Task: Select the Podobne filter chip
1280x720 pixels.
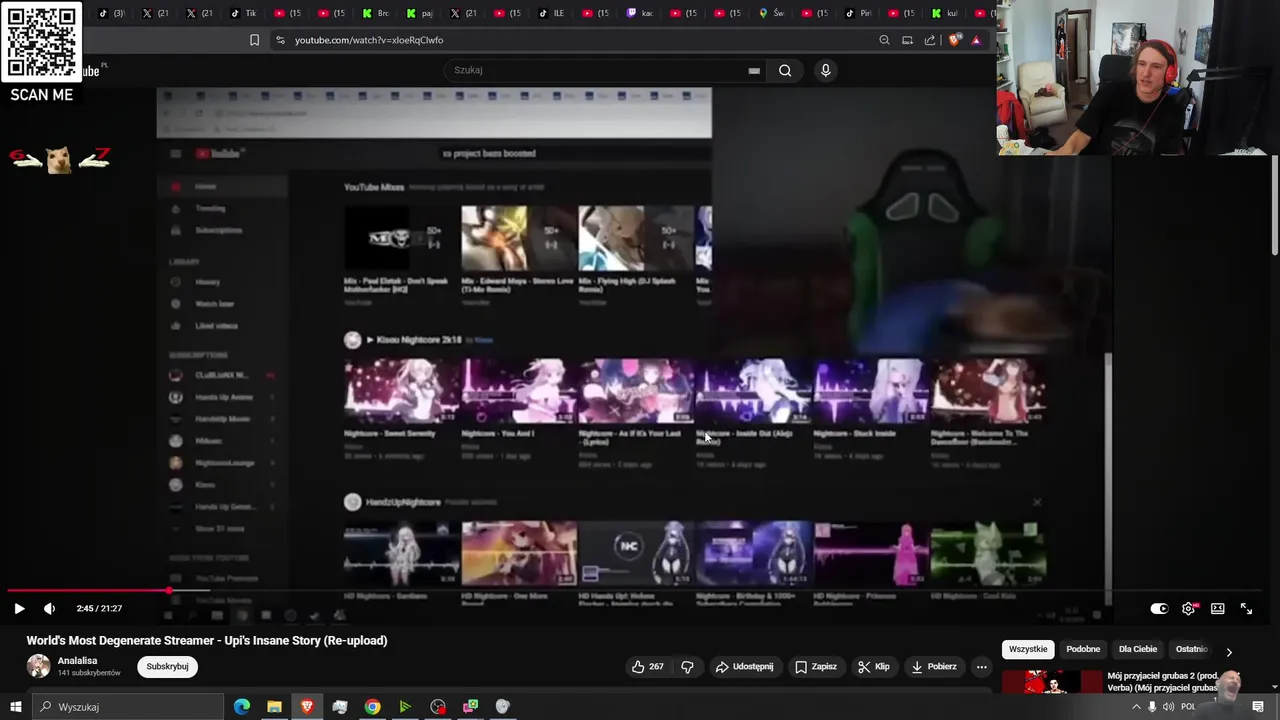Action: click(1083, 649)
